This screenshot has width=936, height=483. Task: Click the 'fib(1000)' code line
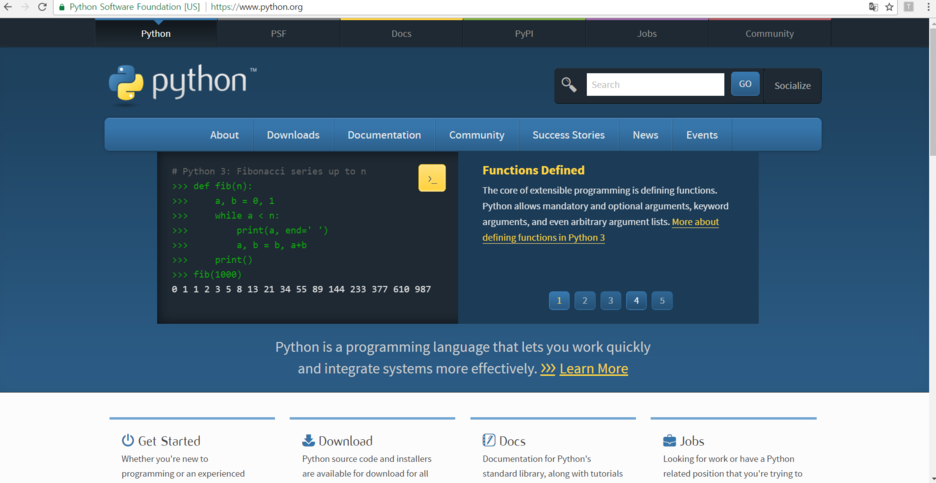(207, 275)
